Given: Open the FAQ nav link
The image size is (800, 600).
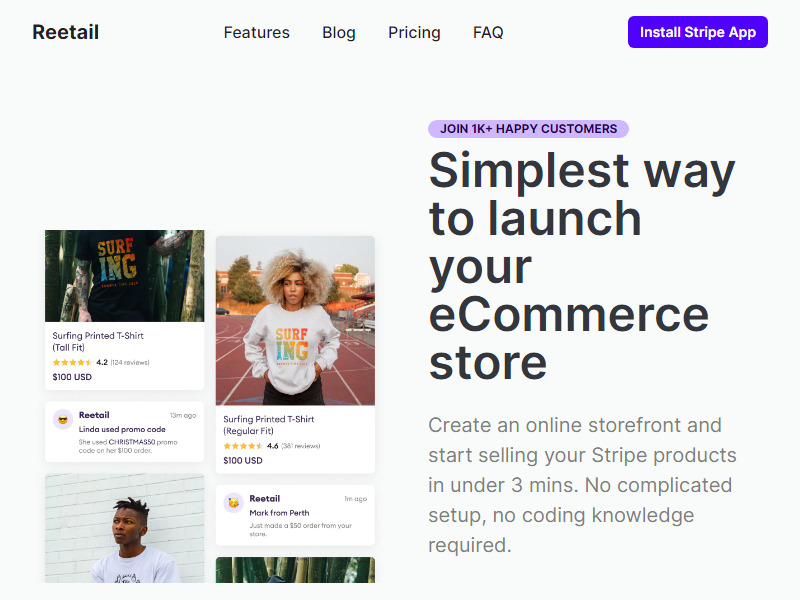Looking at the screenshot, I should tap(488, 33).
